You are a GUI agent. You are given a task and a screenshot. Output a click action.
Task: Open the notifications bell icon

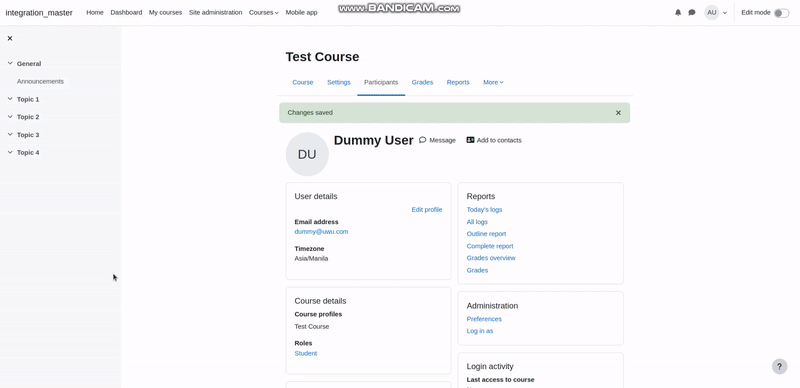click(x=678, y=13)
